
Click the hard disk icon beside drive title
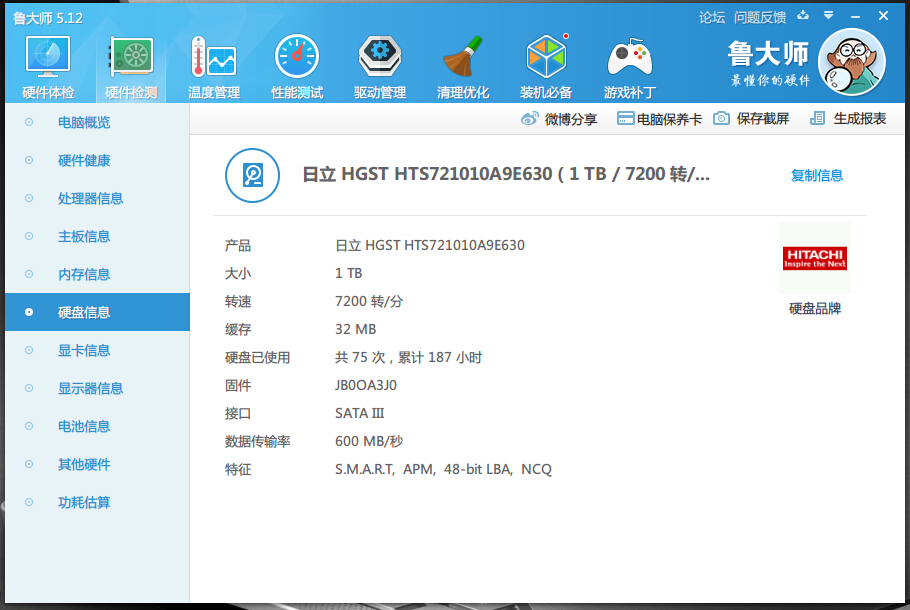(252, 175)
